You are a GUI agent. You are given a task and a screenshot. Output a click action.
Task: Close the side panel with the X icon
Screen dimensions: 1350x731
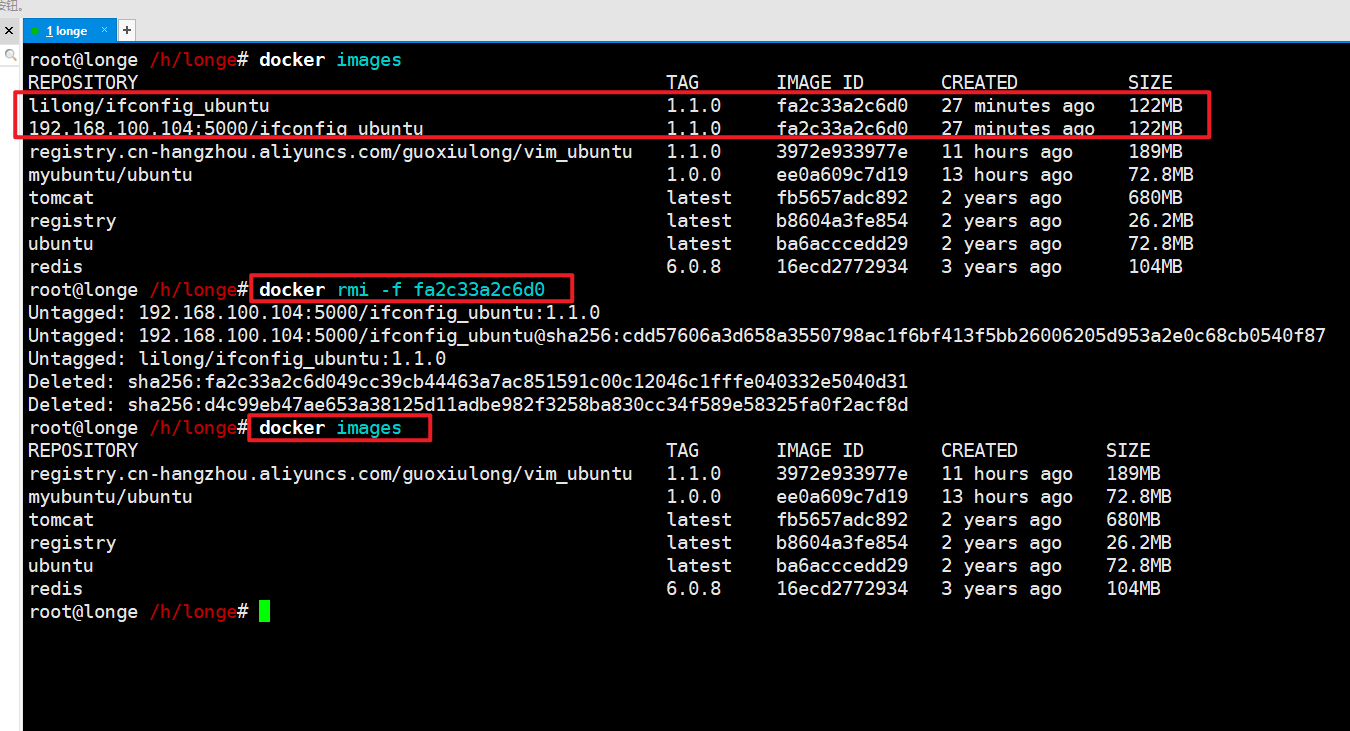9,31
